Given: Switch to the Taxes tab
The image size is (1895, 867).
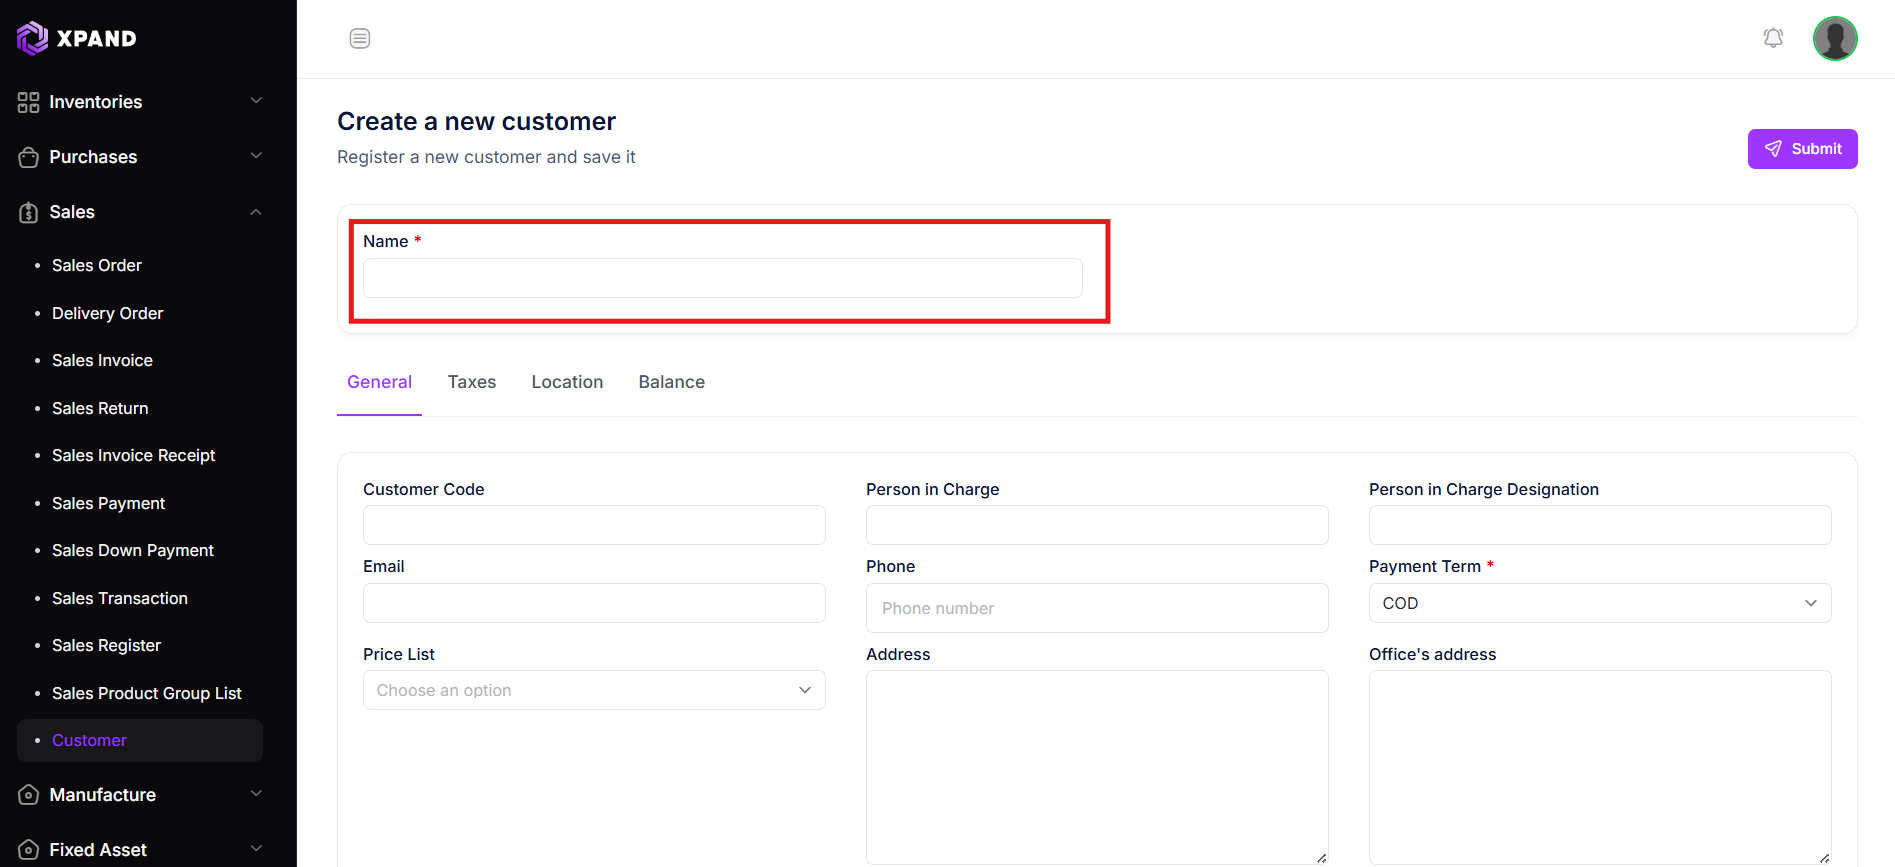Looking at the screenshot, I should [472, 382].
